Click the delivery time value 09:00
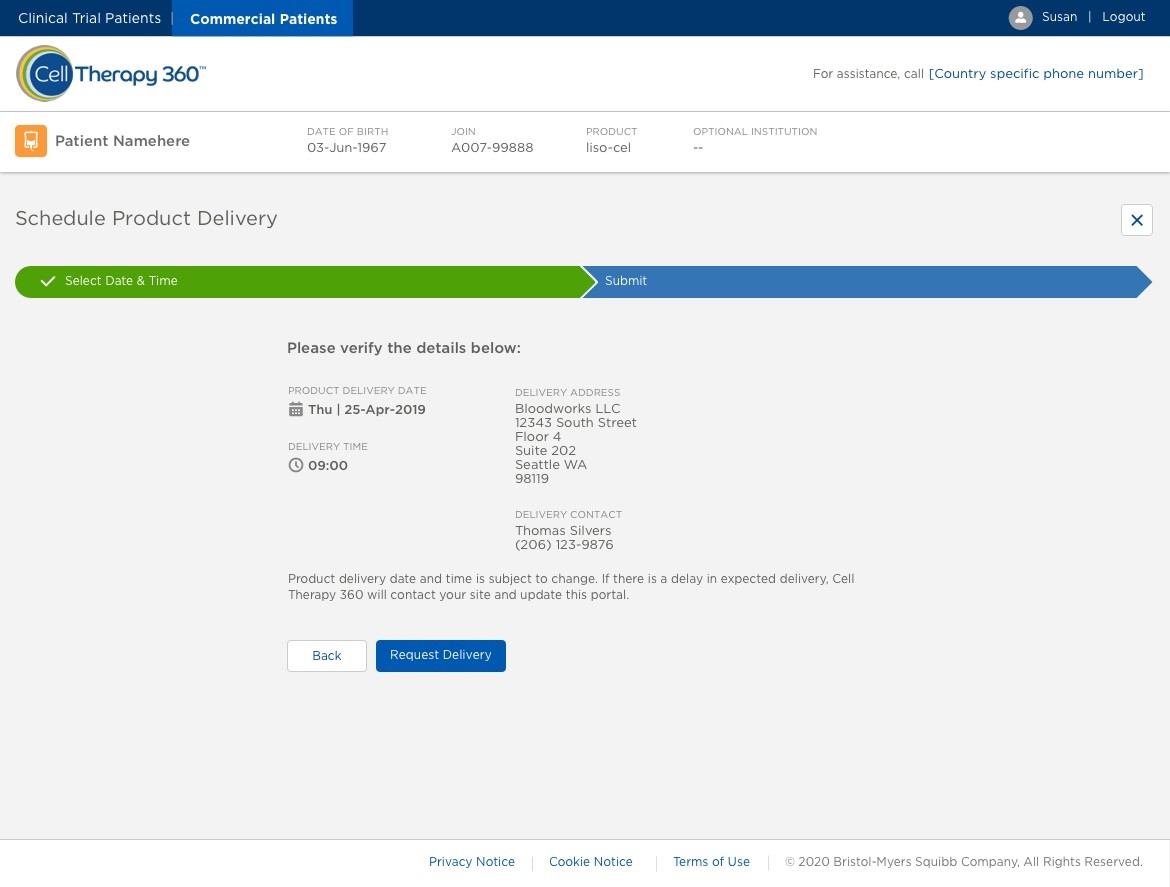The width and height of the screenshot is (1170, 887). point(328,466)
